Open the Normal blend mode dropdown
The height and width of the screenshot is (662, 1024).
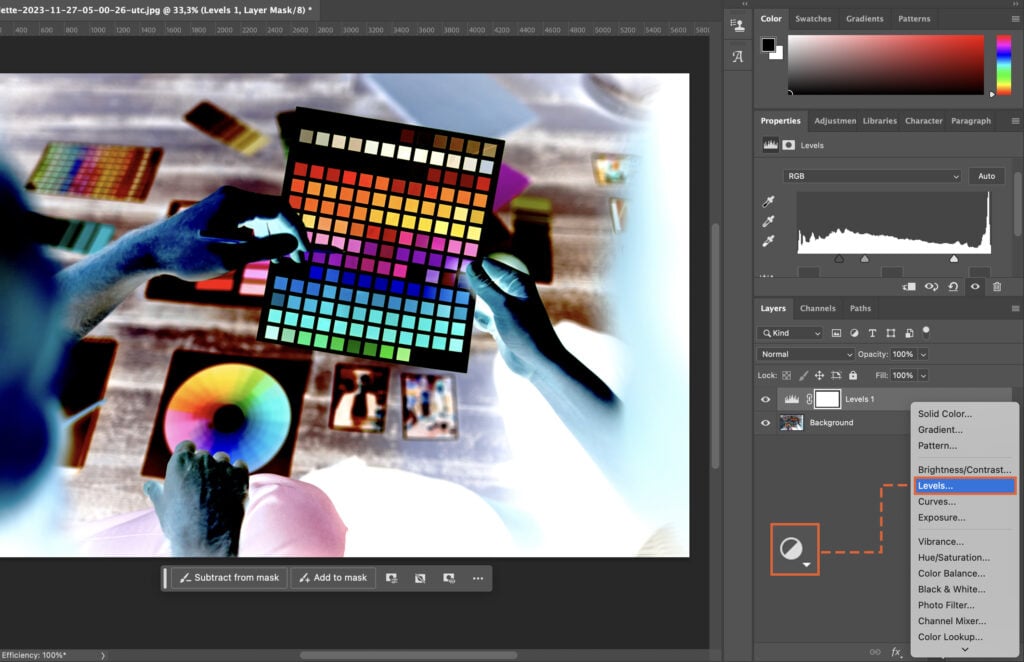point(805,354)
